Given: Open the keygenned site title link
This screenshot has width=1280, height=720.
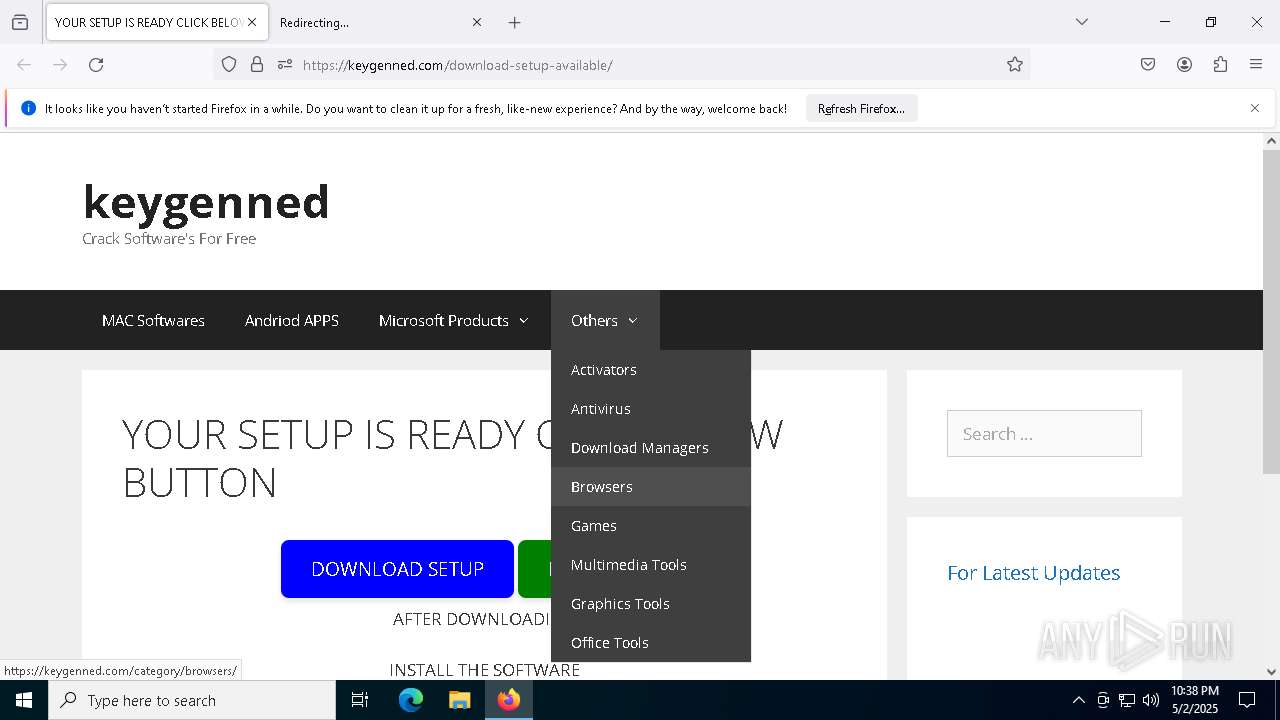Looking at the screenshot, I should (206, 201).
